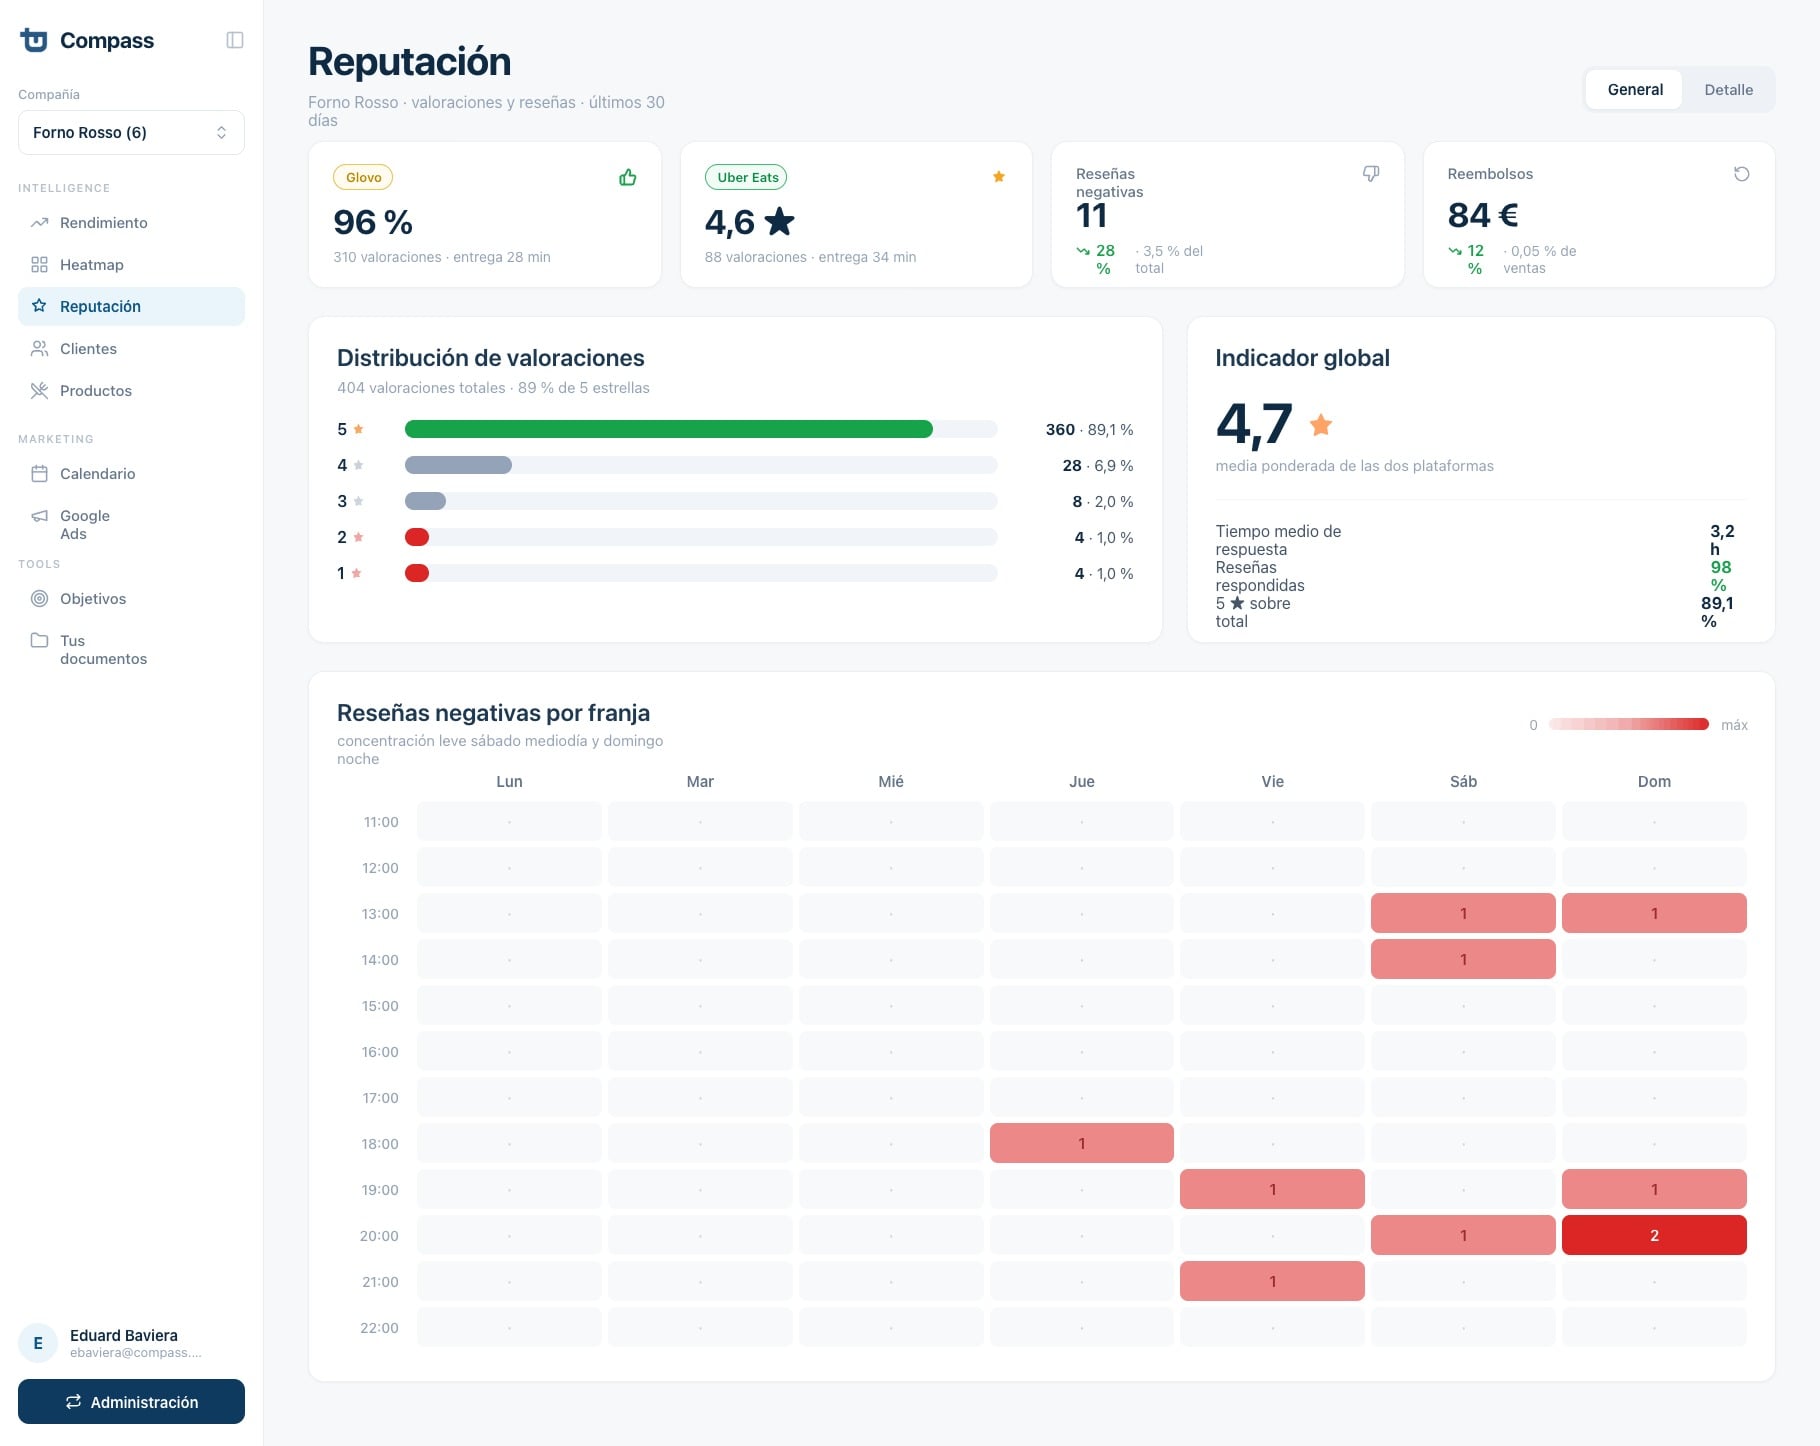
Task: Click the Vie 19:00 heatmap cell
Action: pyautogui.click(x=1272, y=1189)
